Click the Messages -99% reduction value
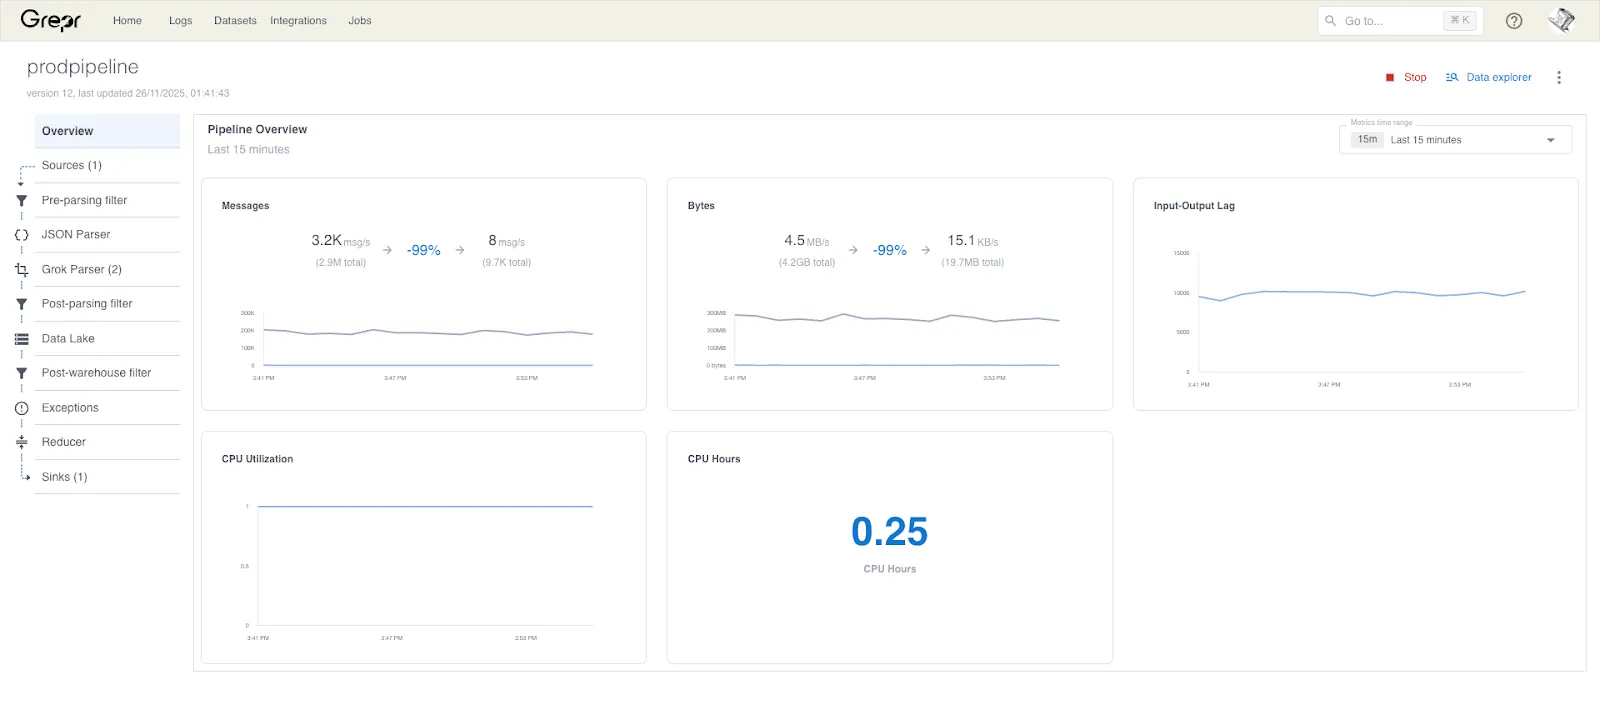 tap(423, 250)
